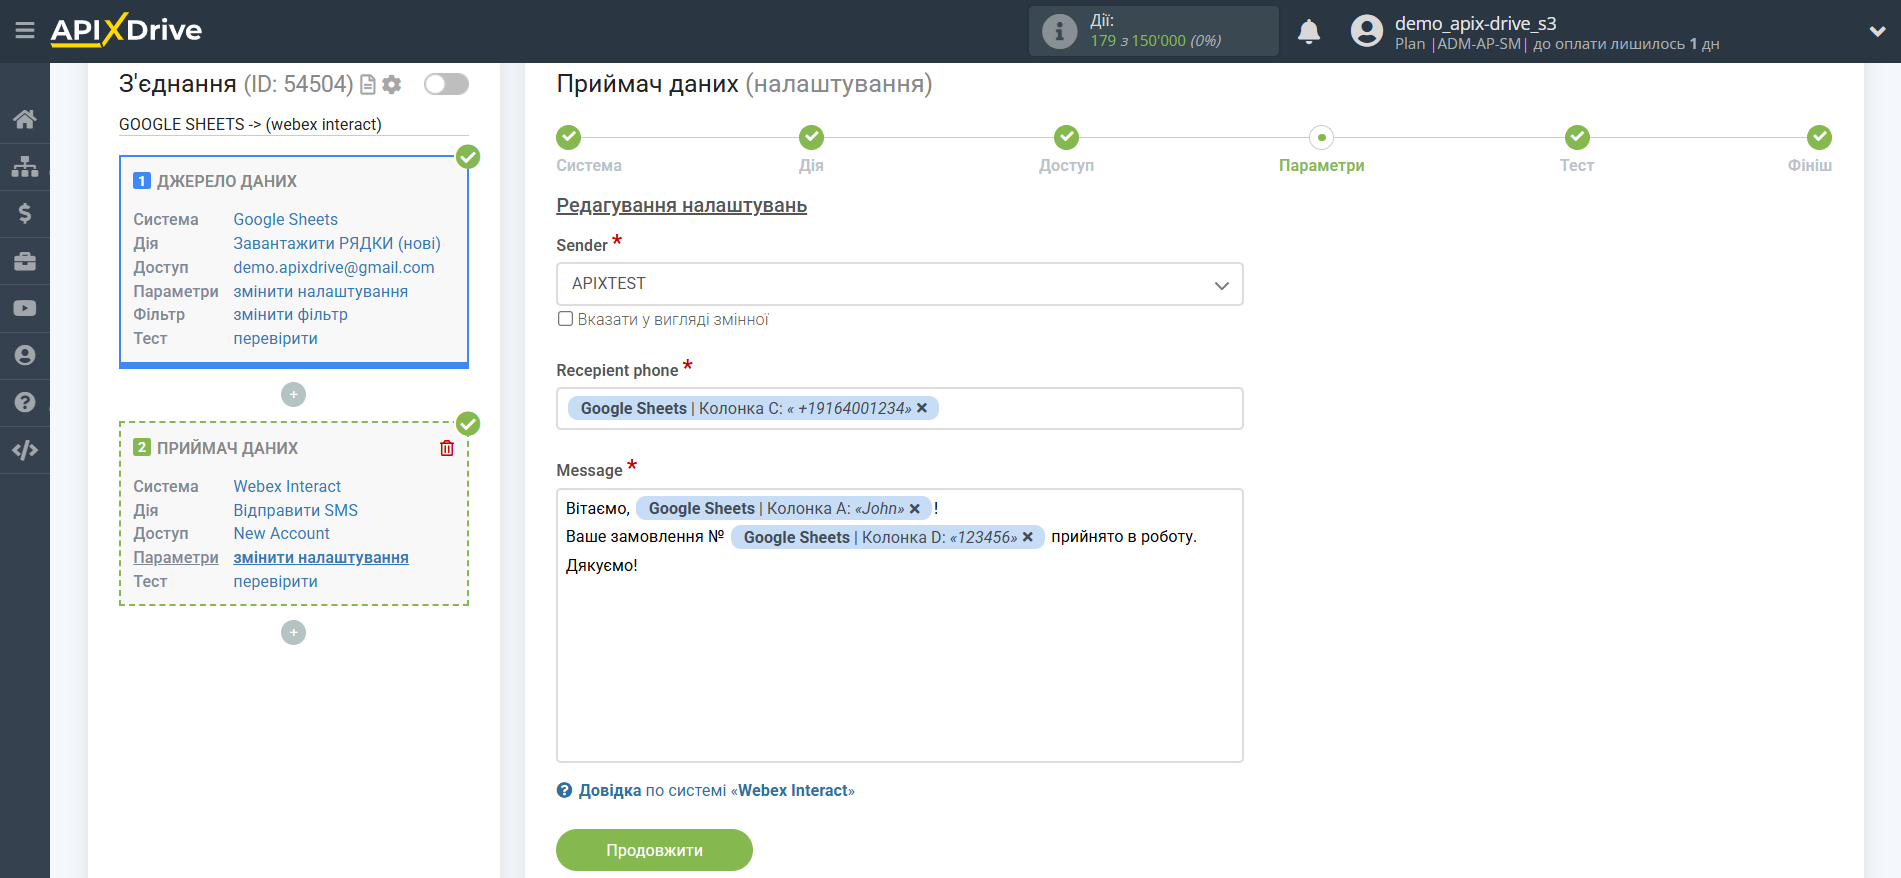The height and width of the screenshot is (878, 1901).
Task: Click the help question mark icon near Довідка
Action: pyautogui.click(x=565, y=790)
